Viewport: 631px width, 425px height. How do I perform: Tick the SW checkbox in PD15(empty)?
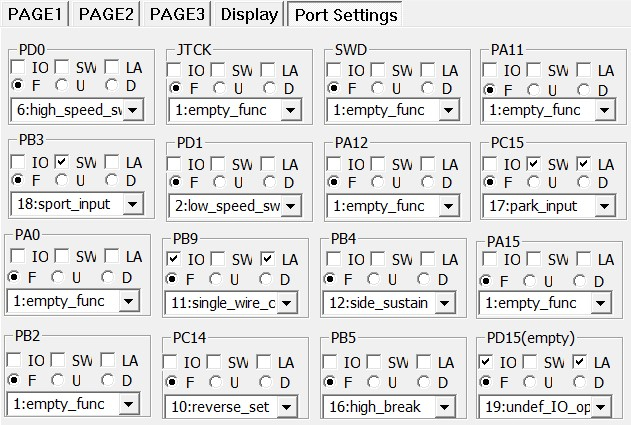535,361
